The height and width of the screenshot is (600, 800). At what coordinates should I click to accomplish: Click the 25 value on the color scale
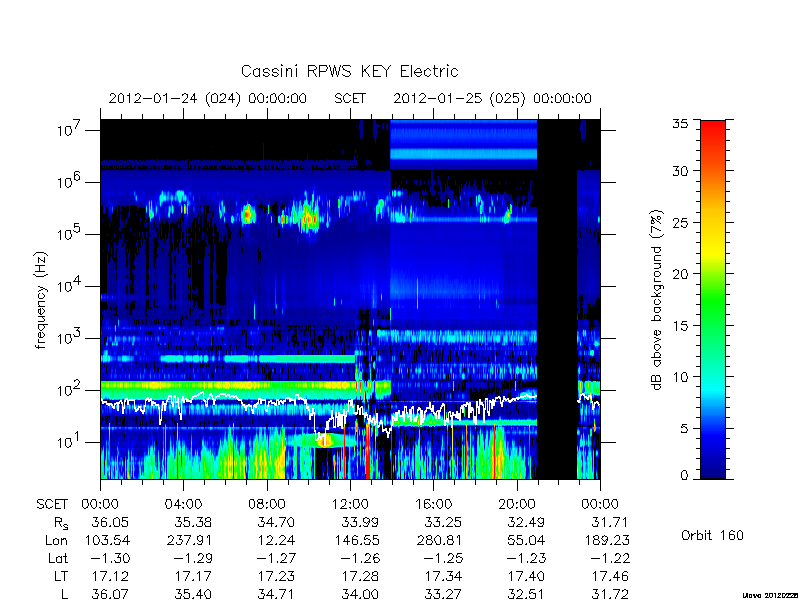[679, 223]
